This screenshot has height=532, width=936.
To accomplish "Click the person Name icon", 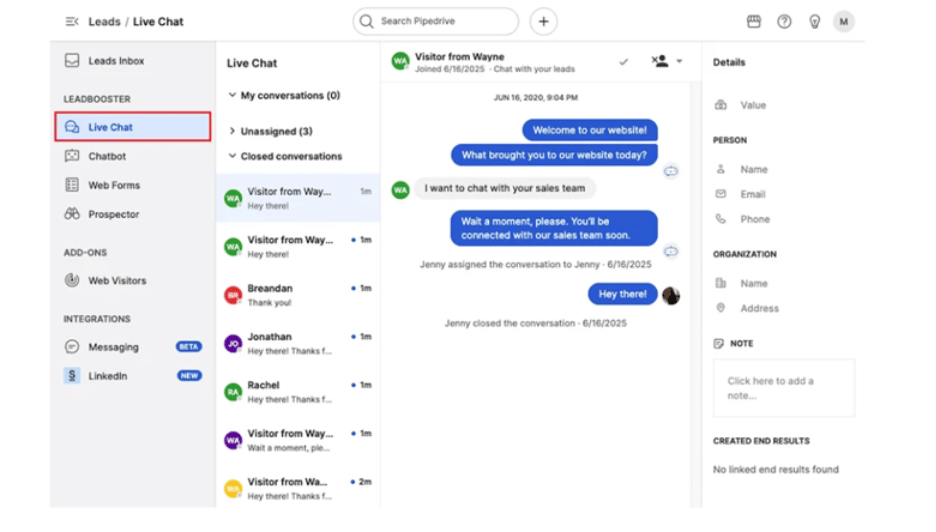I will (721, 170).
